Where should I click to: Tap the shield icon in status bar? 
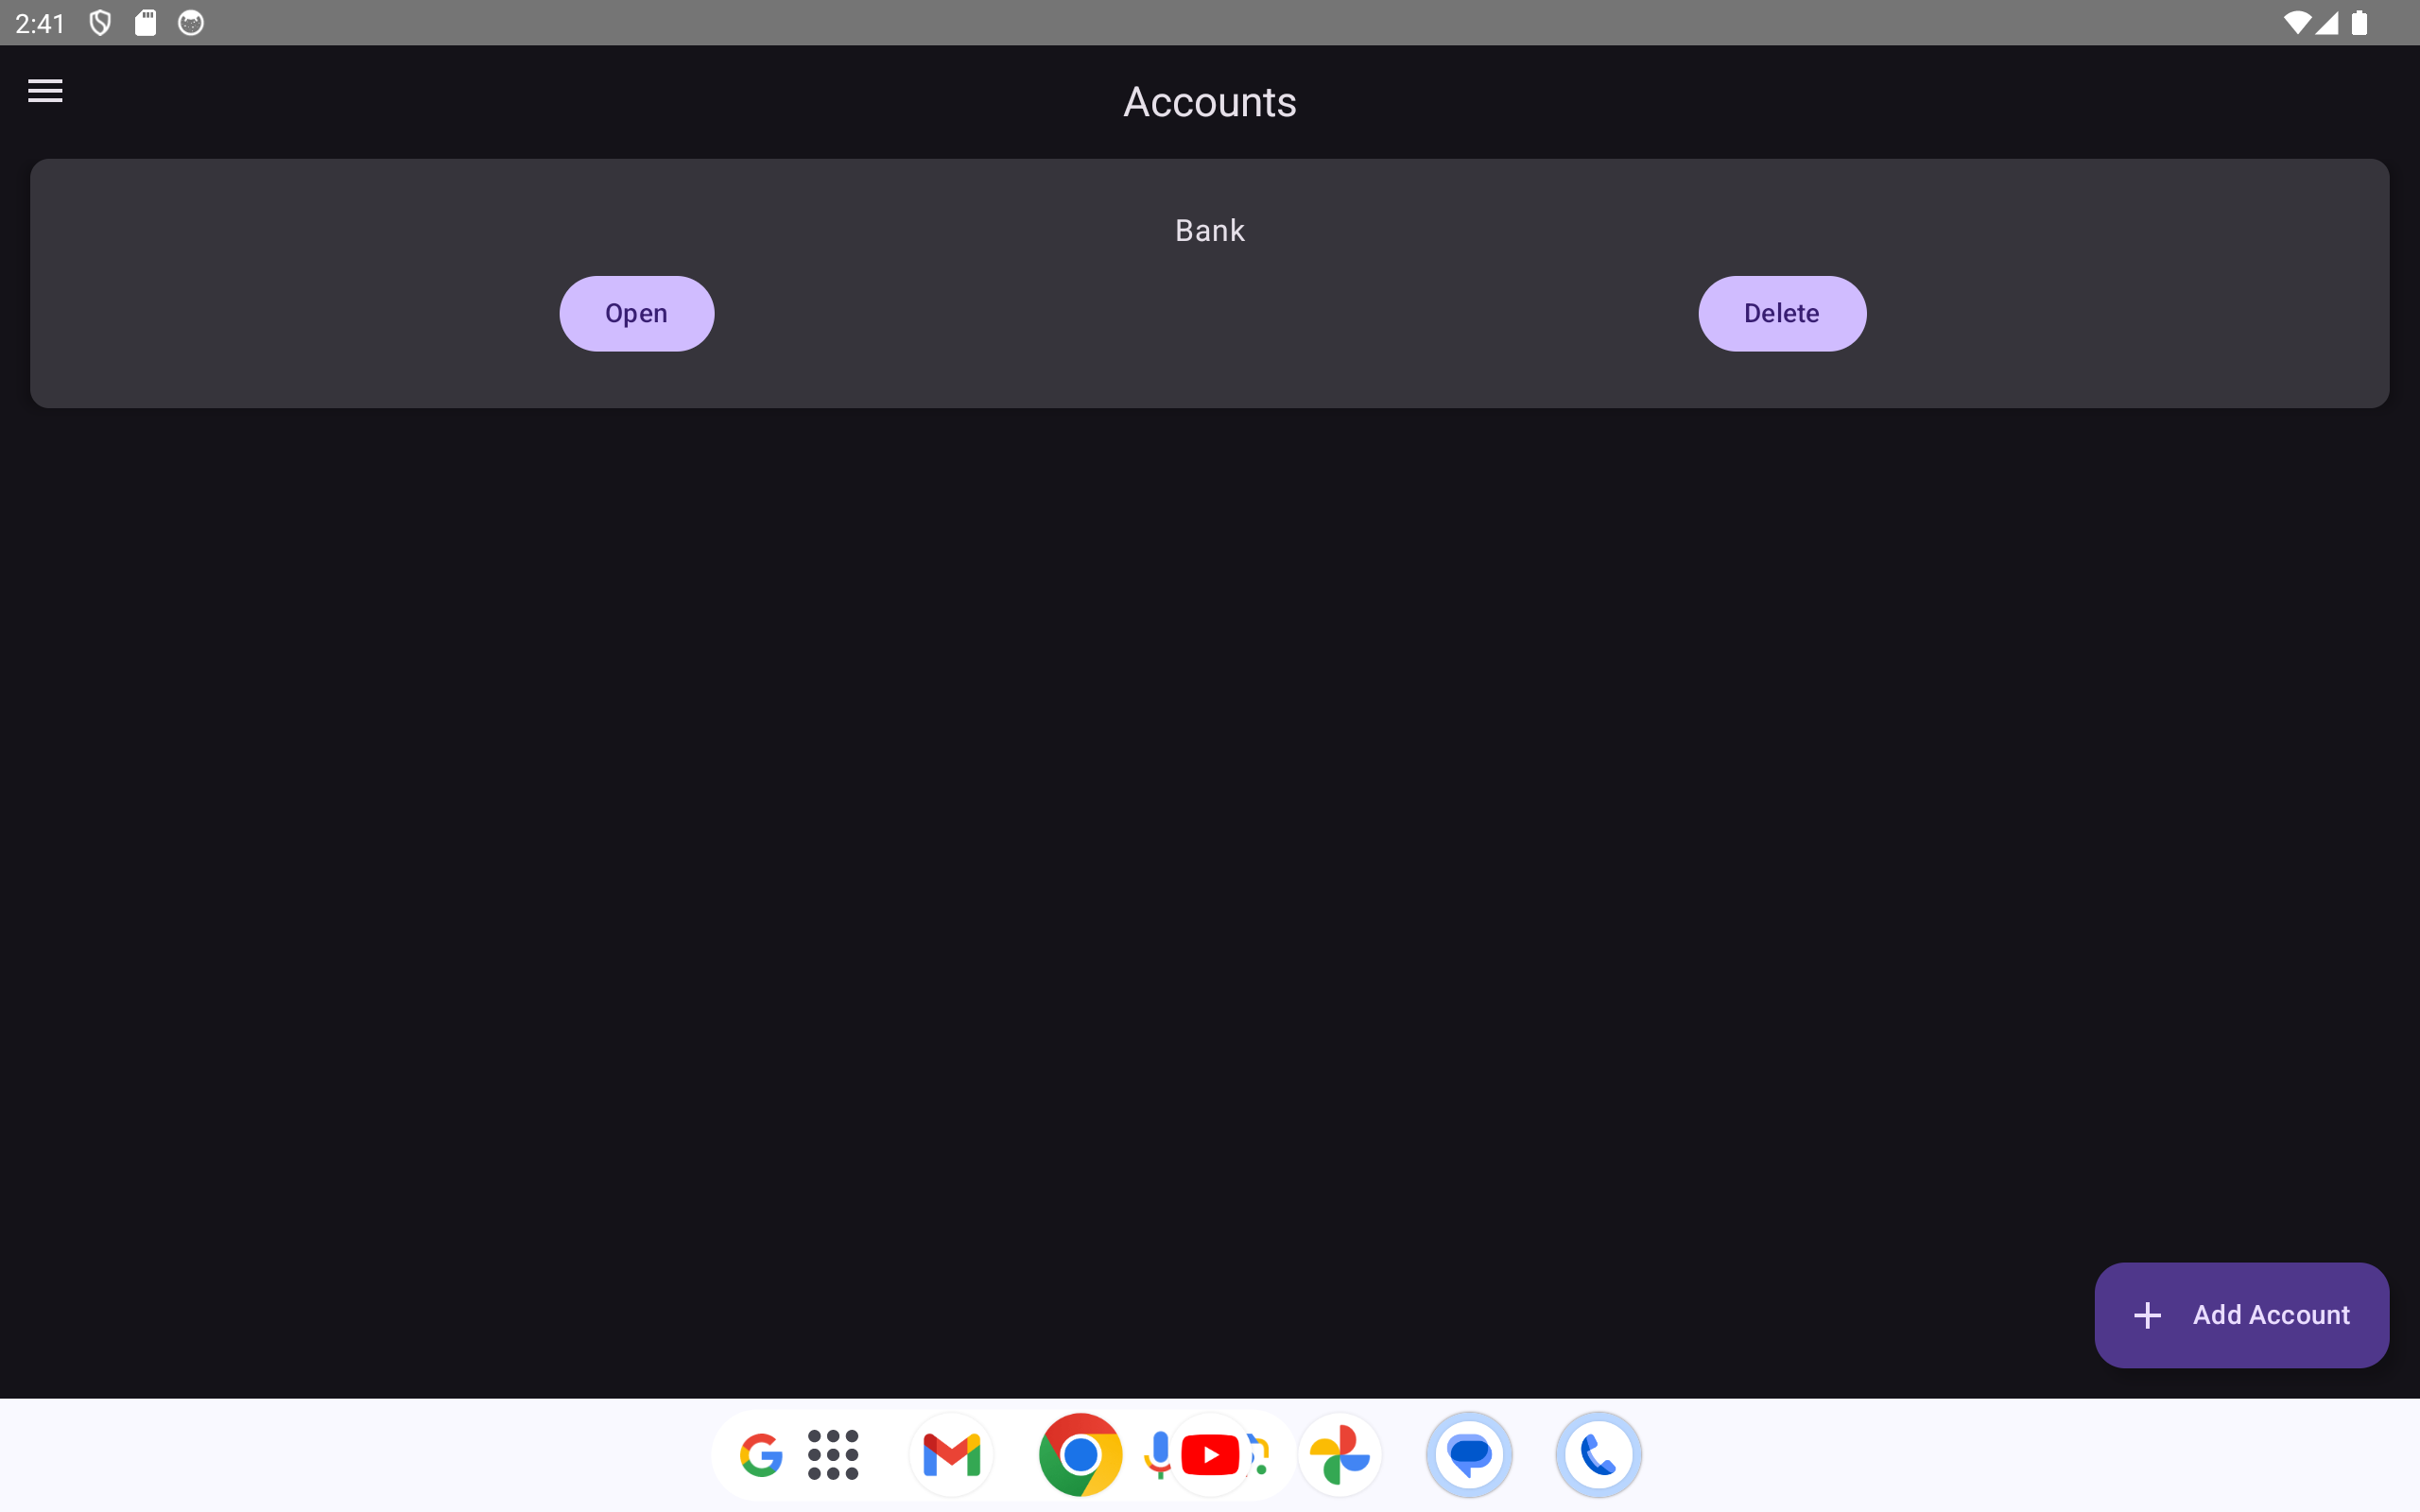pos(100,22)
